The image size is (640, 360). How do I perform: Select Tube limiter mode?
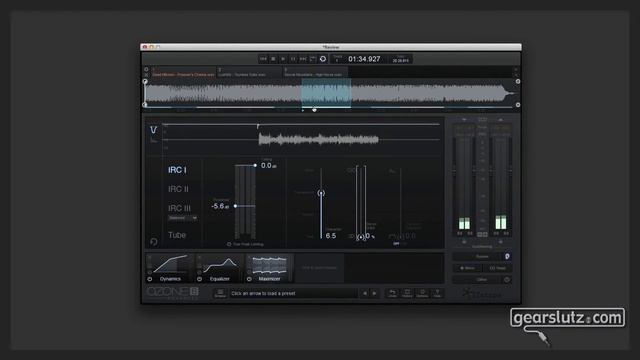point(177,235)
